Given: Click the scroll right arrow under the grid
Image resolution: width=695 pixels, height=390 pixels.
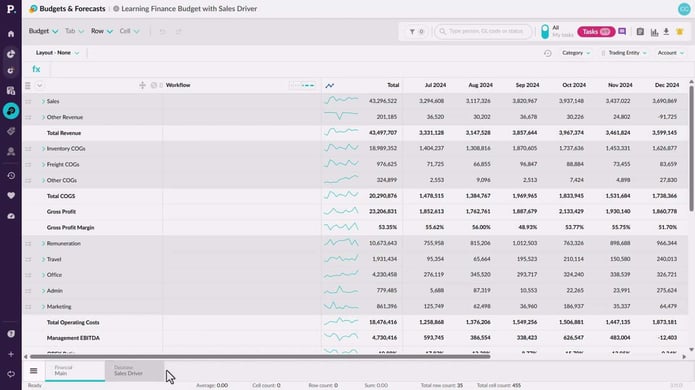Looking at the screenshot, I should pyautogui.click(x=684, y=356).
